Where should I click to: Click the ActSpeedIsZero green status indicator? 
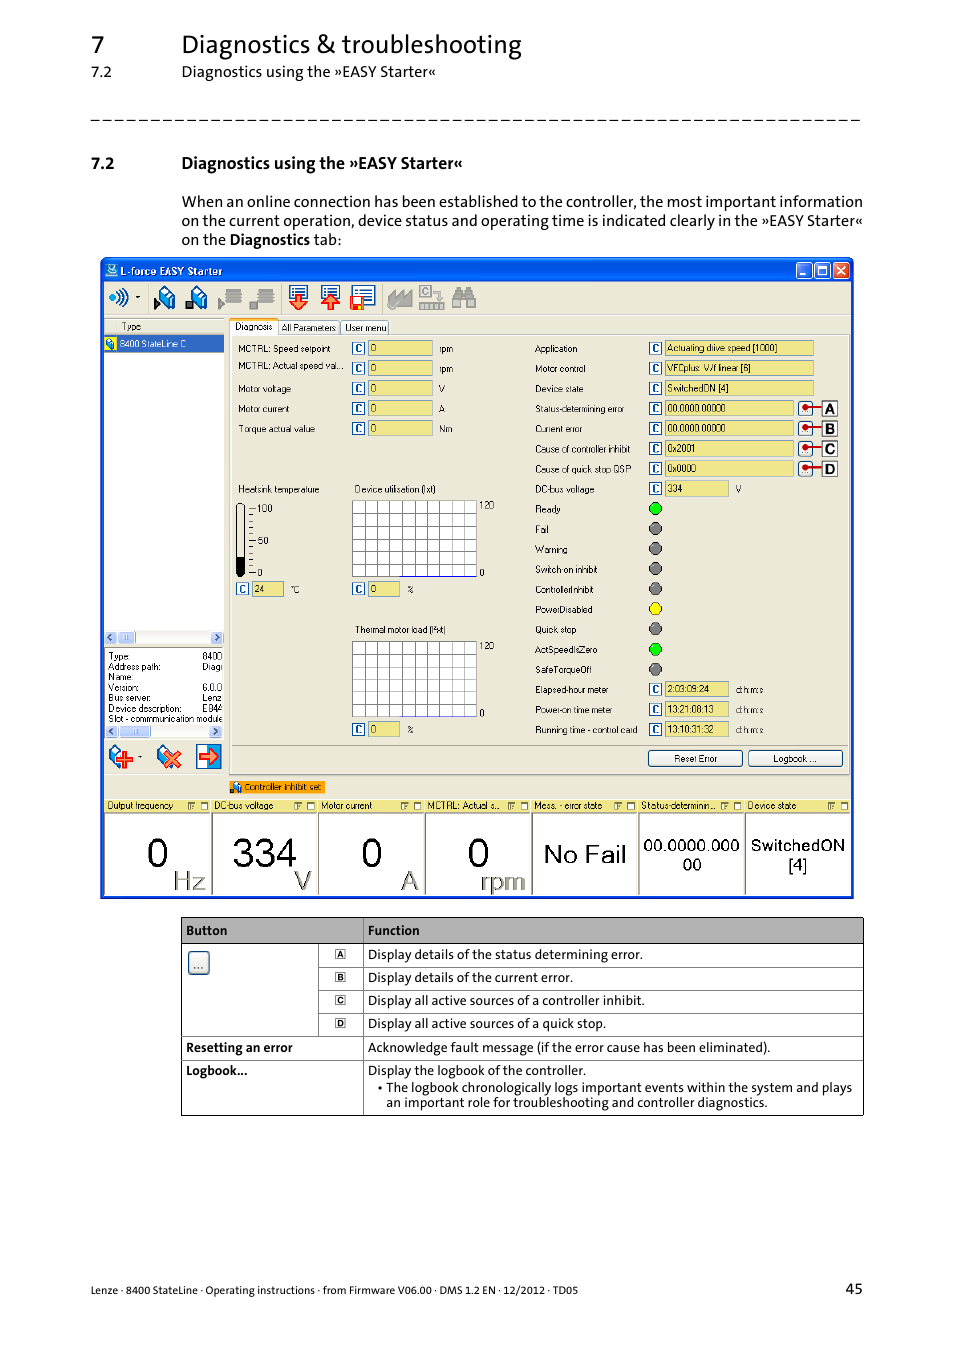point(655,649)
